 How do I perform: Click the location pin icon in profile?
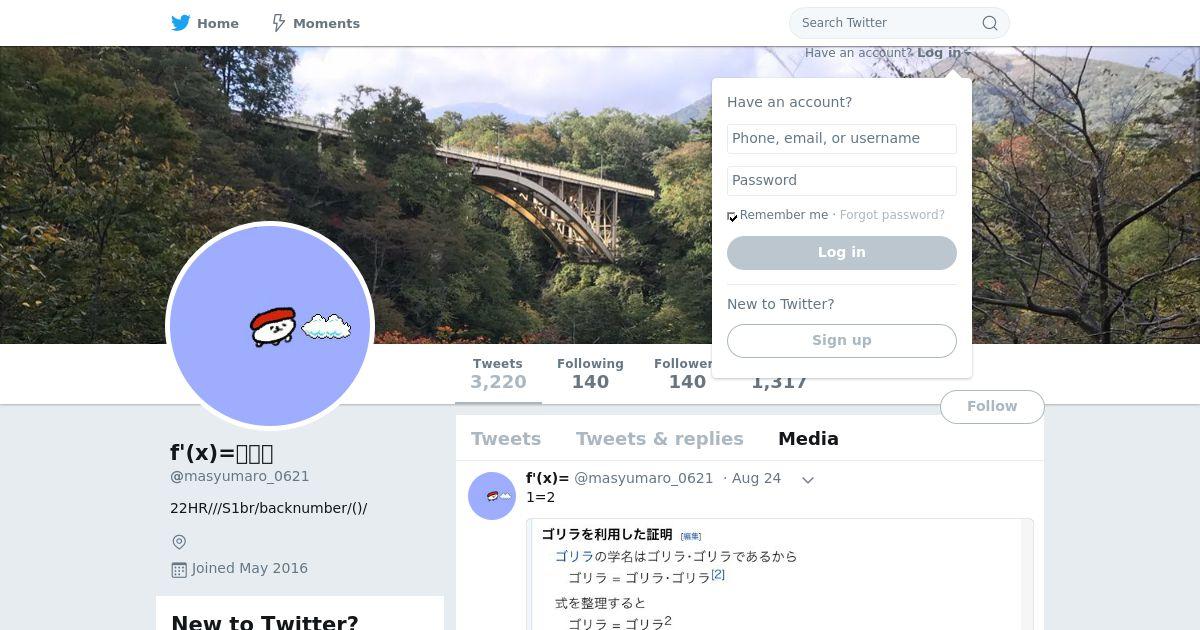pos(179,542)
